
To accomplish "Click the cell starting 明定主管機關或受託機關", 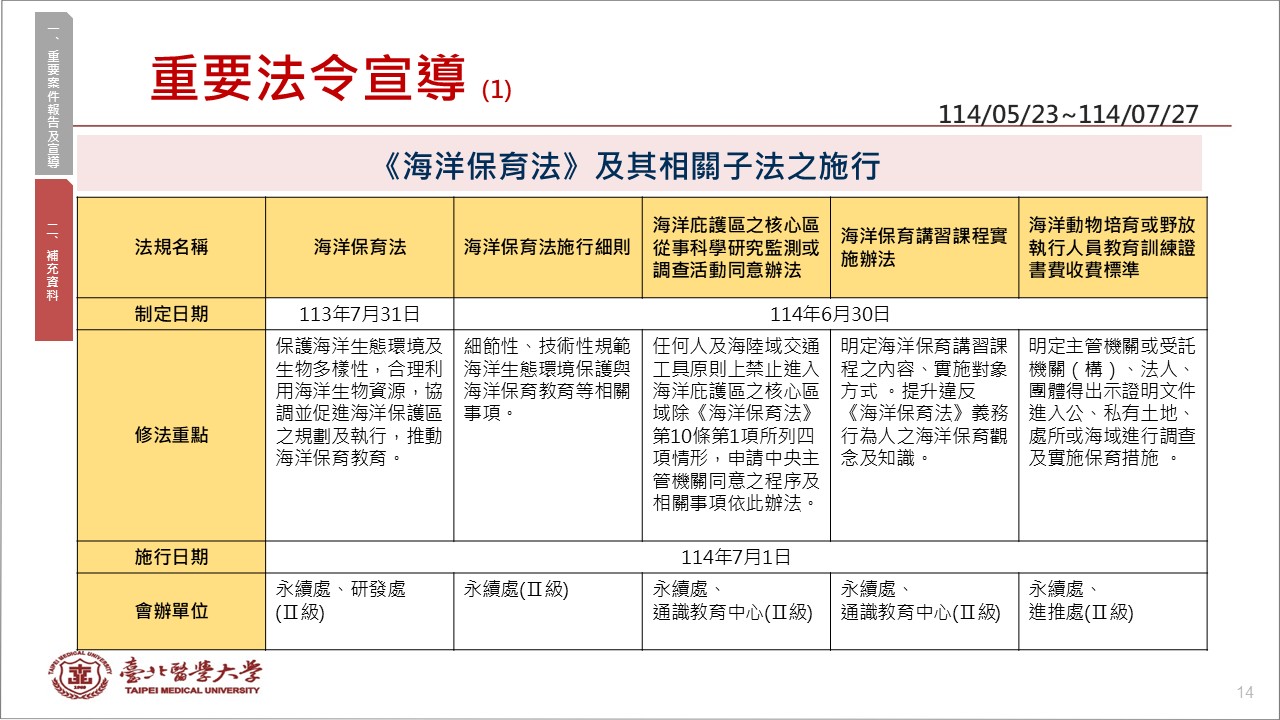I will [x=1113, y=435].
